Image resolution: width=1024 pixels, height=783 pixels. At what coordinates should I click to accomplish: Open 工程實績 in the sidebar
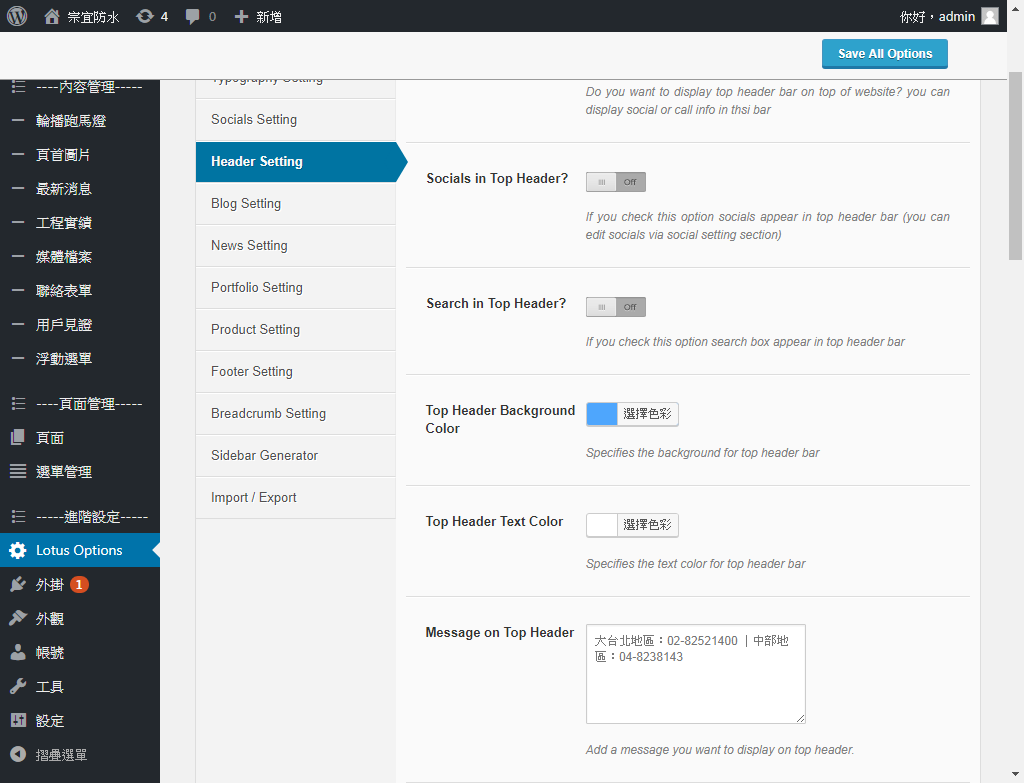(x=63, y=223)
